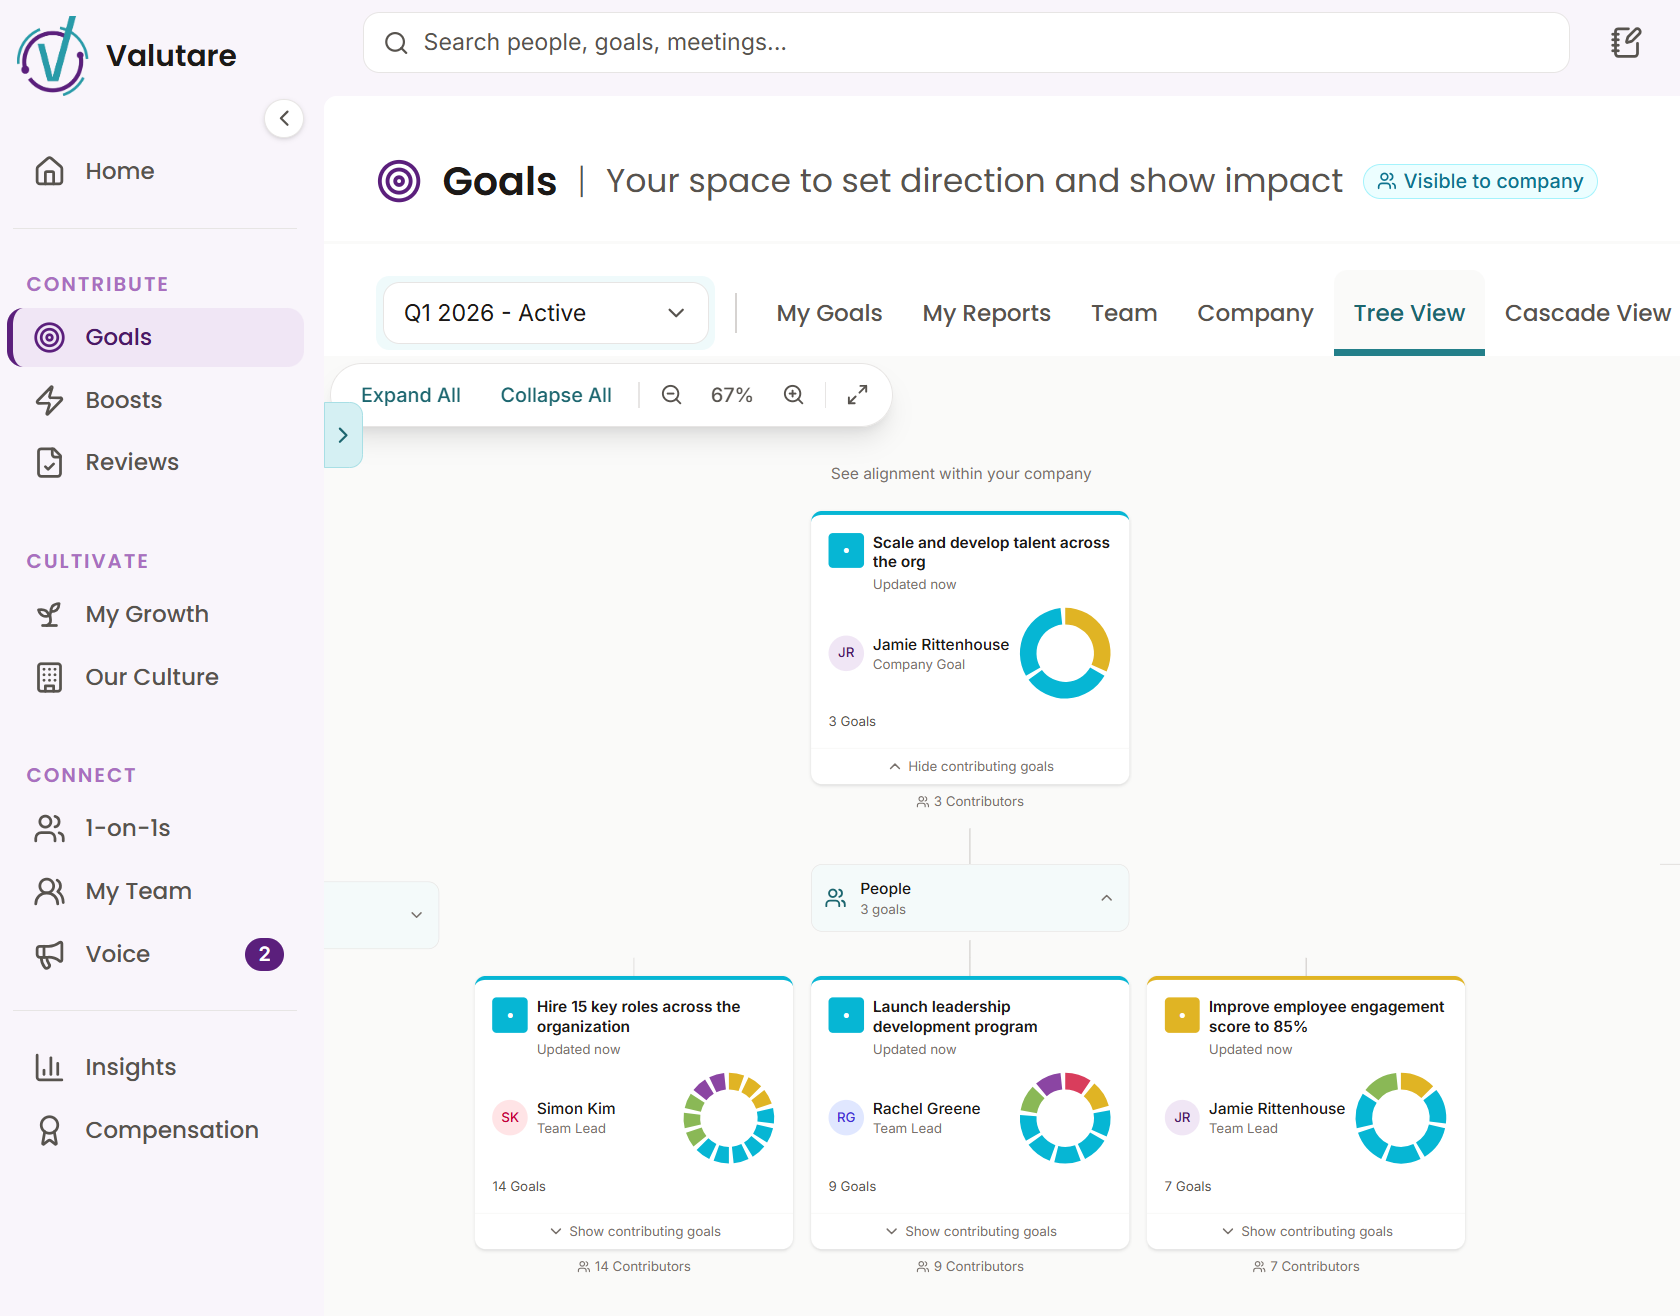Image resolution: width=1680 pixels, height=1316 pixels.
Task: Switch to the Team tab
Action: coord(1124,313)
